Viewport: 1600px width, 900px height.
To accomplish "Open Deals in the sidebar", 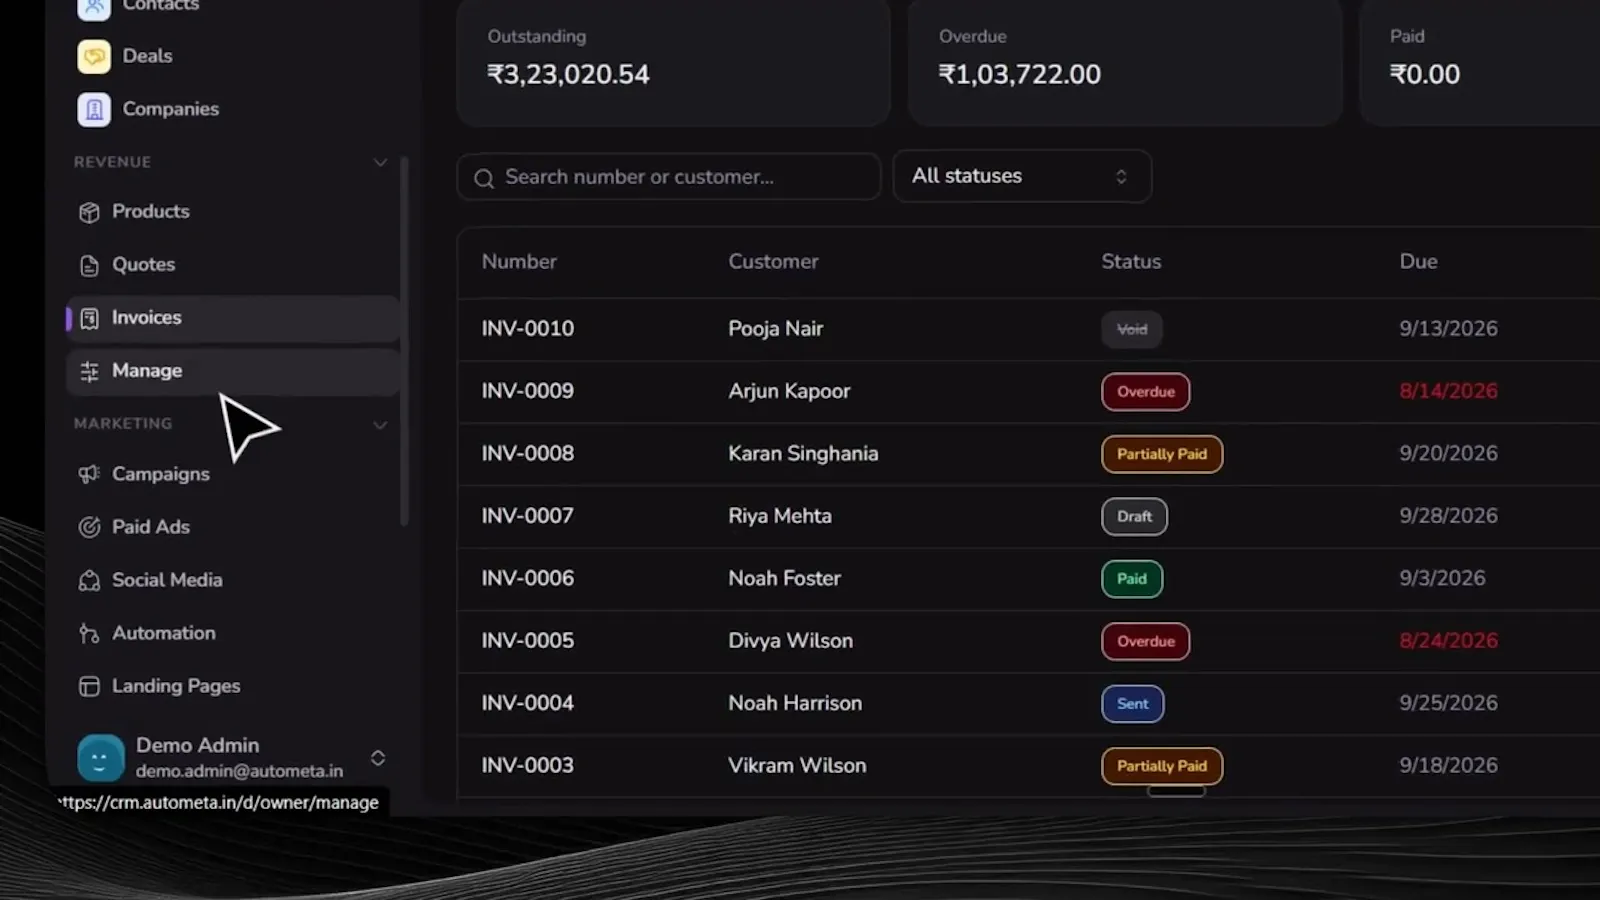I will (x=147, y=56).
